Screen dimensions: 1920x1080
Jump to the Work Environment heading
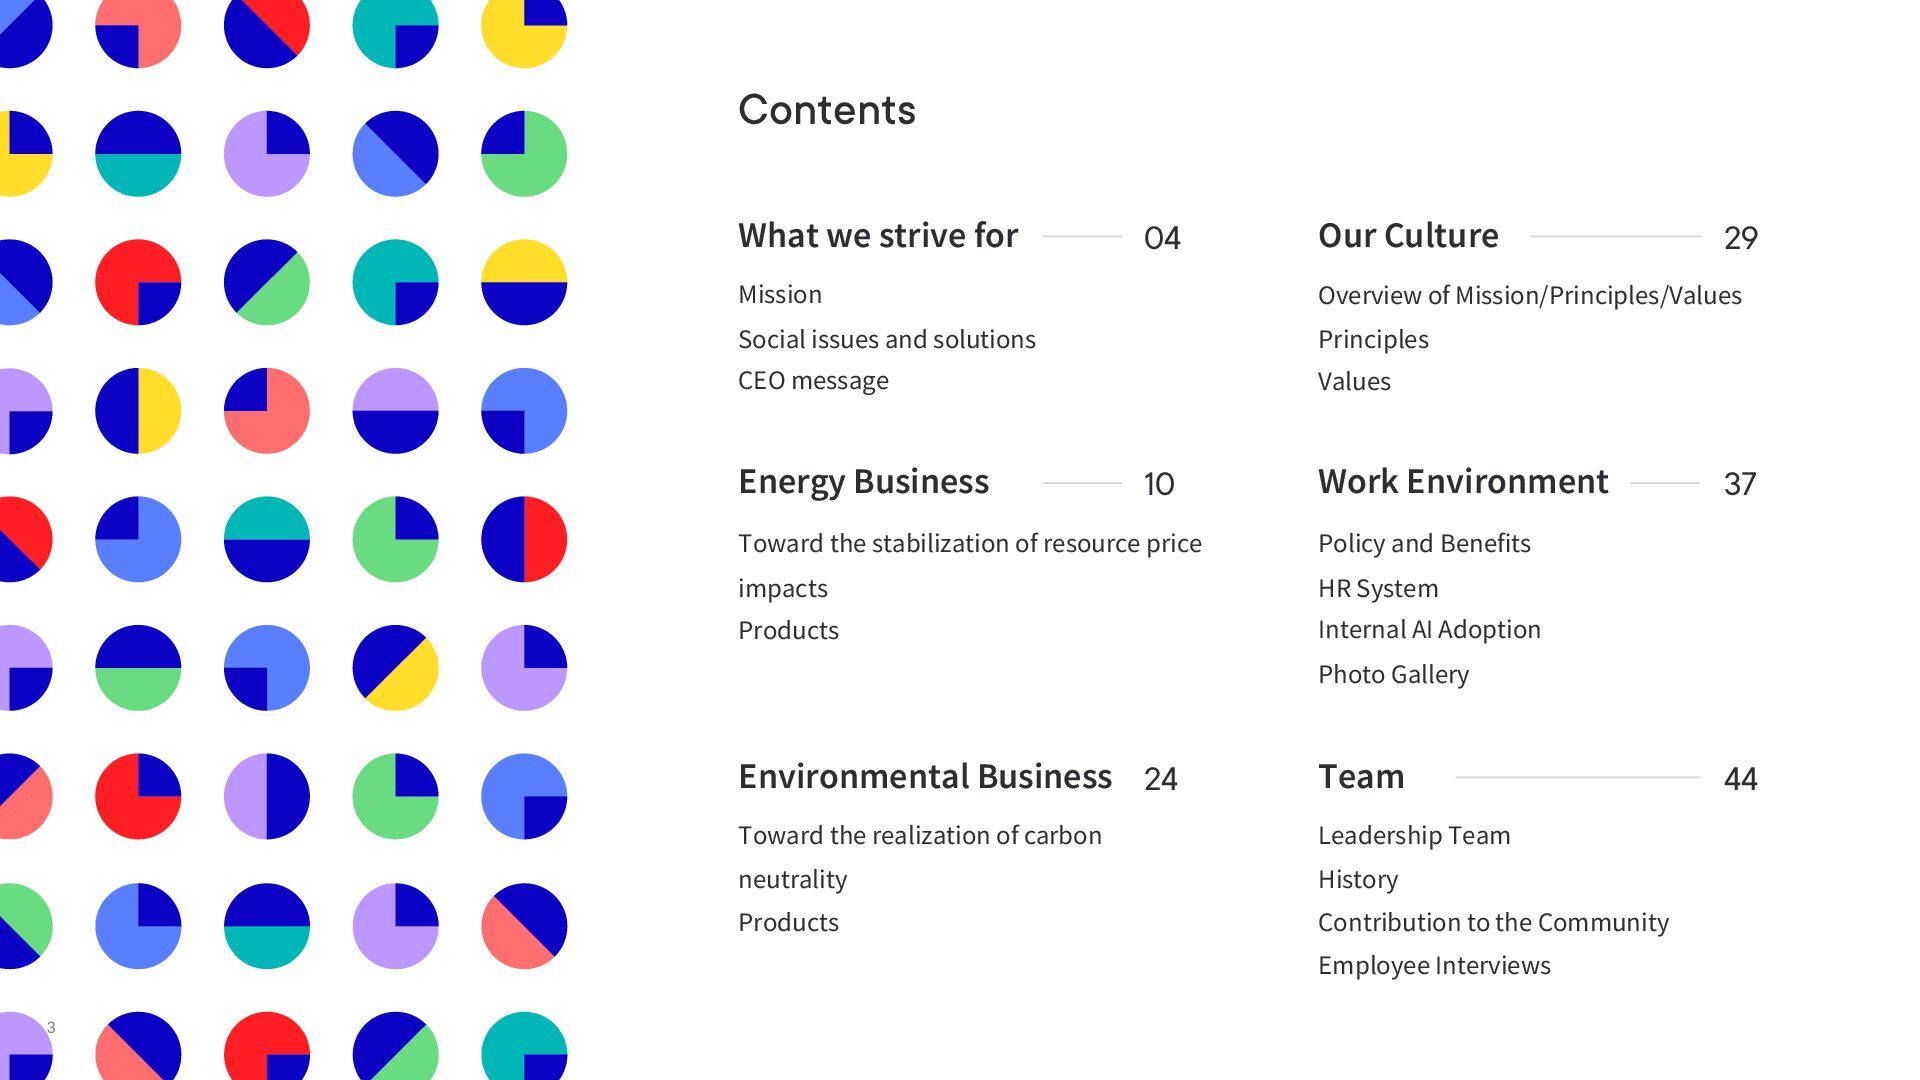[1462, 482]
